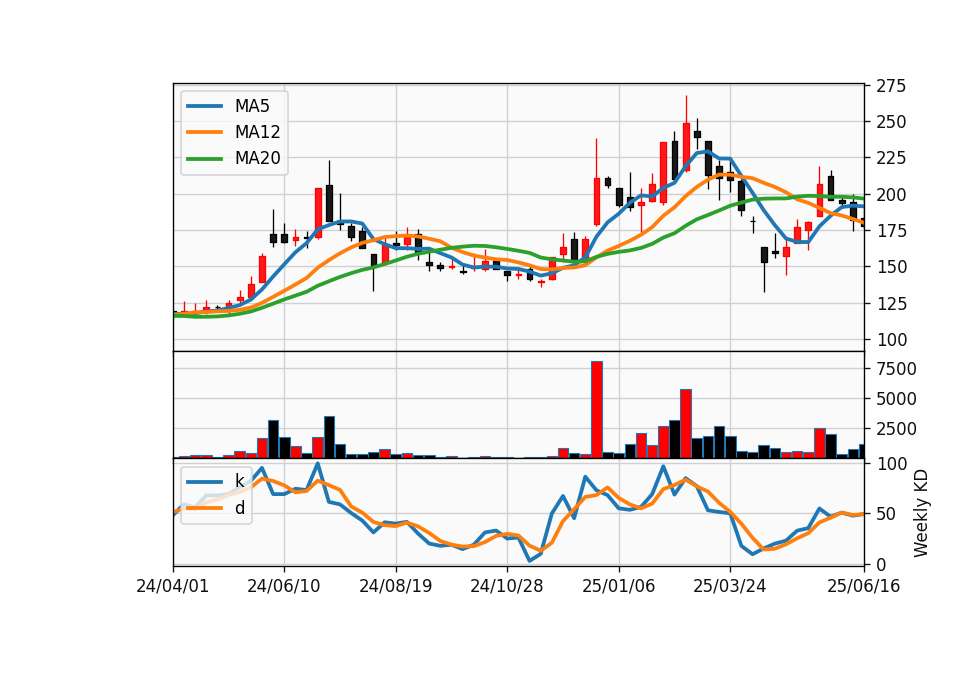The width and height of the screenshot is (960, 690).
Task: Click the 175 price axis tick
Action: pyautogui.click(x=891, y=231)
